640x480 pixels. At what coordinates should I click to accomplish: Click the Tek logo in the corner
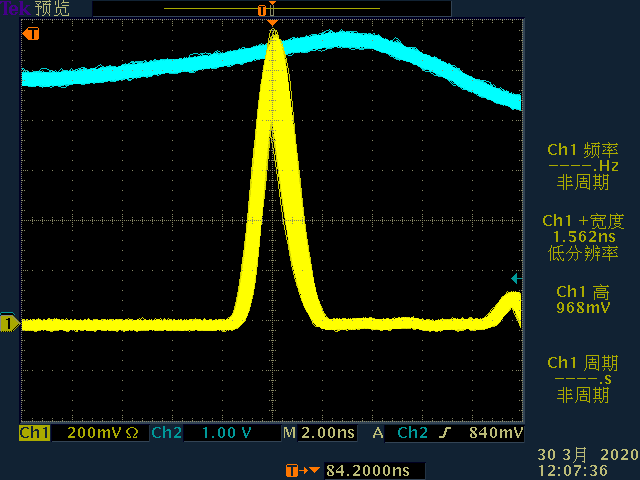[x=16, y=8]
